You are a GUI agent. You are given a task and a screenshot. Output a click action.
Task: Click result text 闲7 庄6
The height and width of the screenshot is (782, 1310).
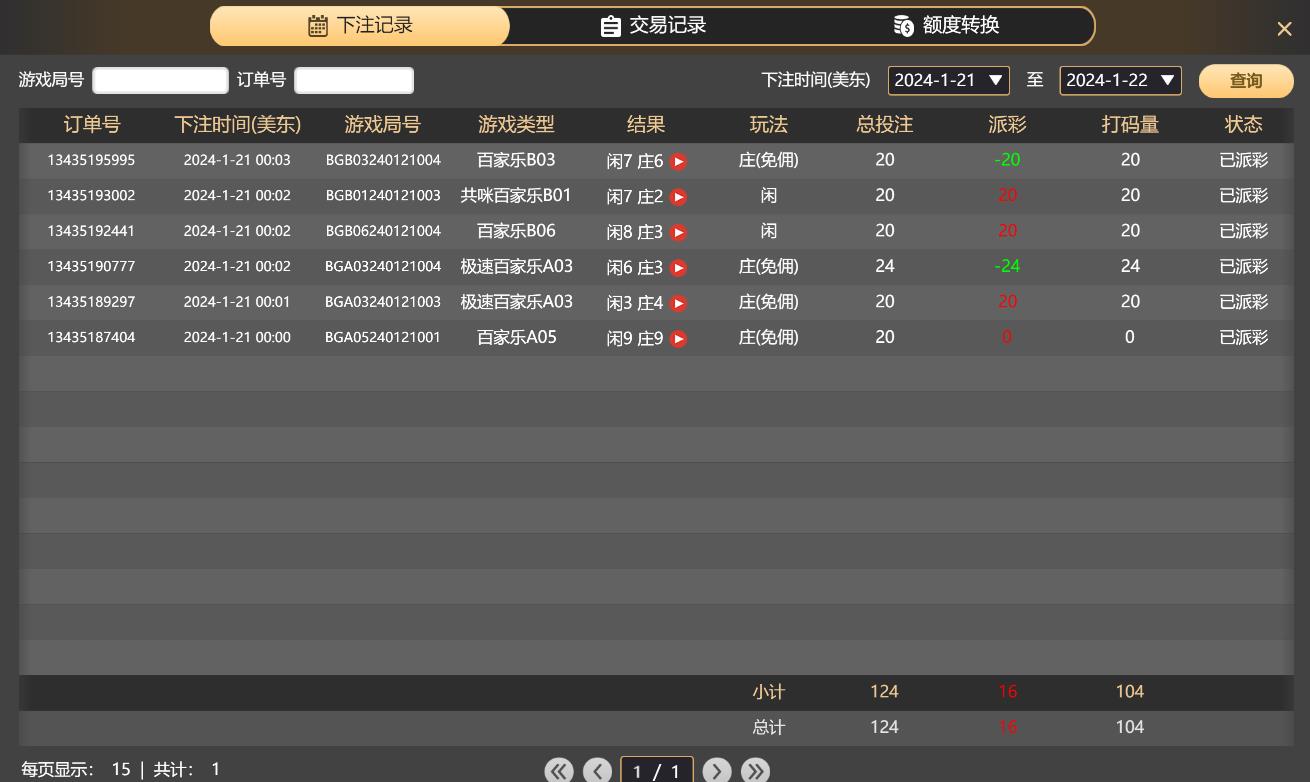pyautogui.click(x=635, y=161)
